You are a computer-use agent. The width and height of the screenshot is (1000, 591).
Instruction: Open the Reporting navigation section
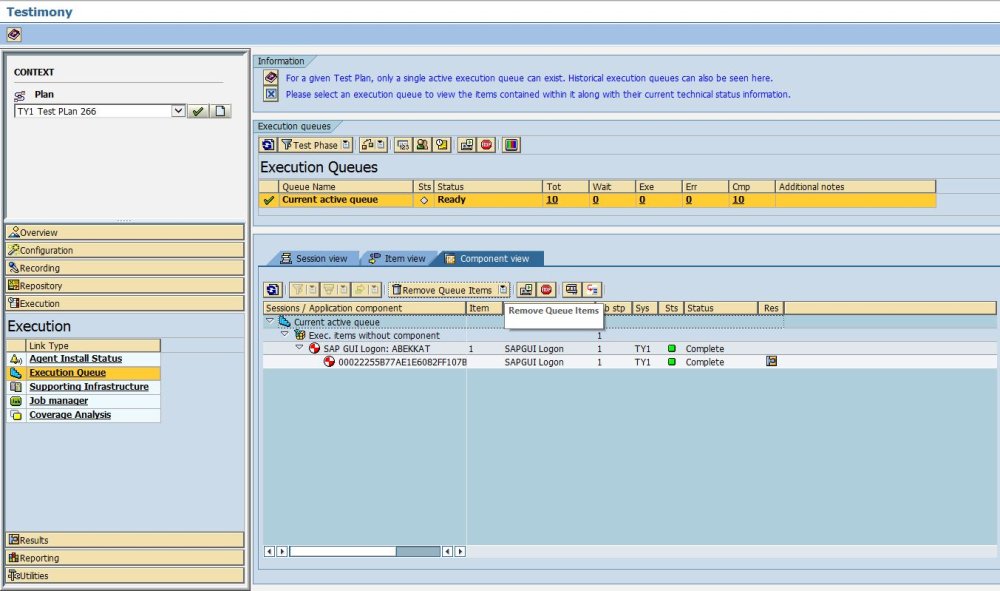pyautogui.click(x=125, y=558)
